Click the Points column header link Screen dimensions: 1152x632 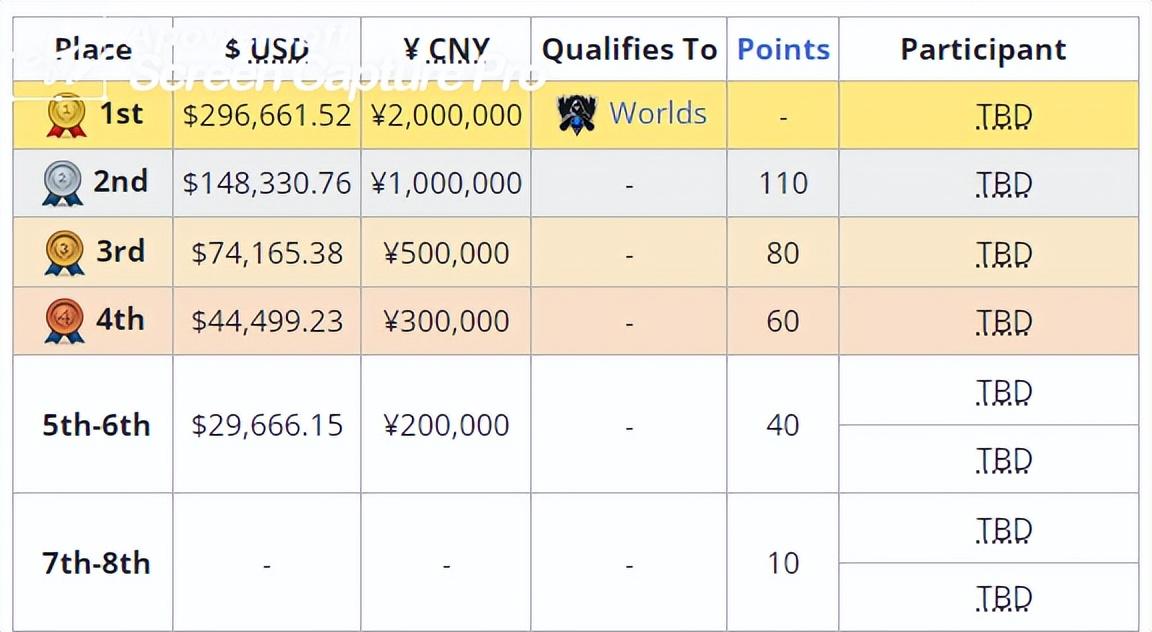[x=783, y=49]
